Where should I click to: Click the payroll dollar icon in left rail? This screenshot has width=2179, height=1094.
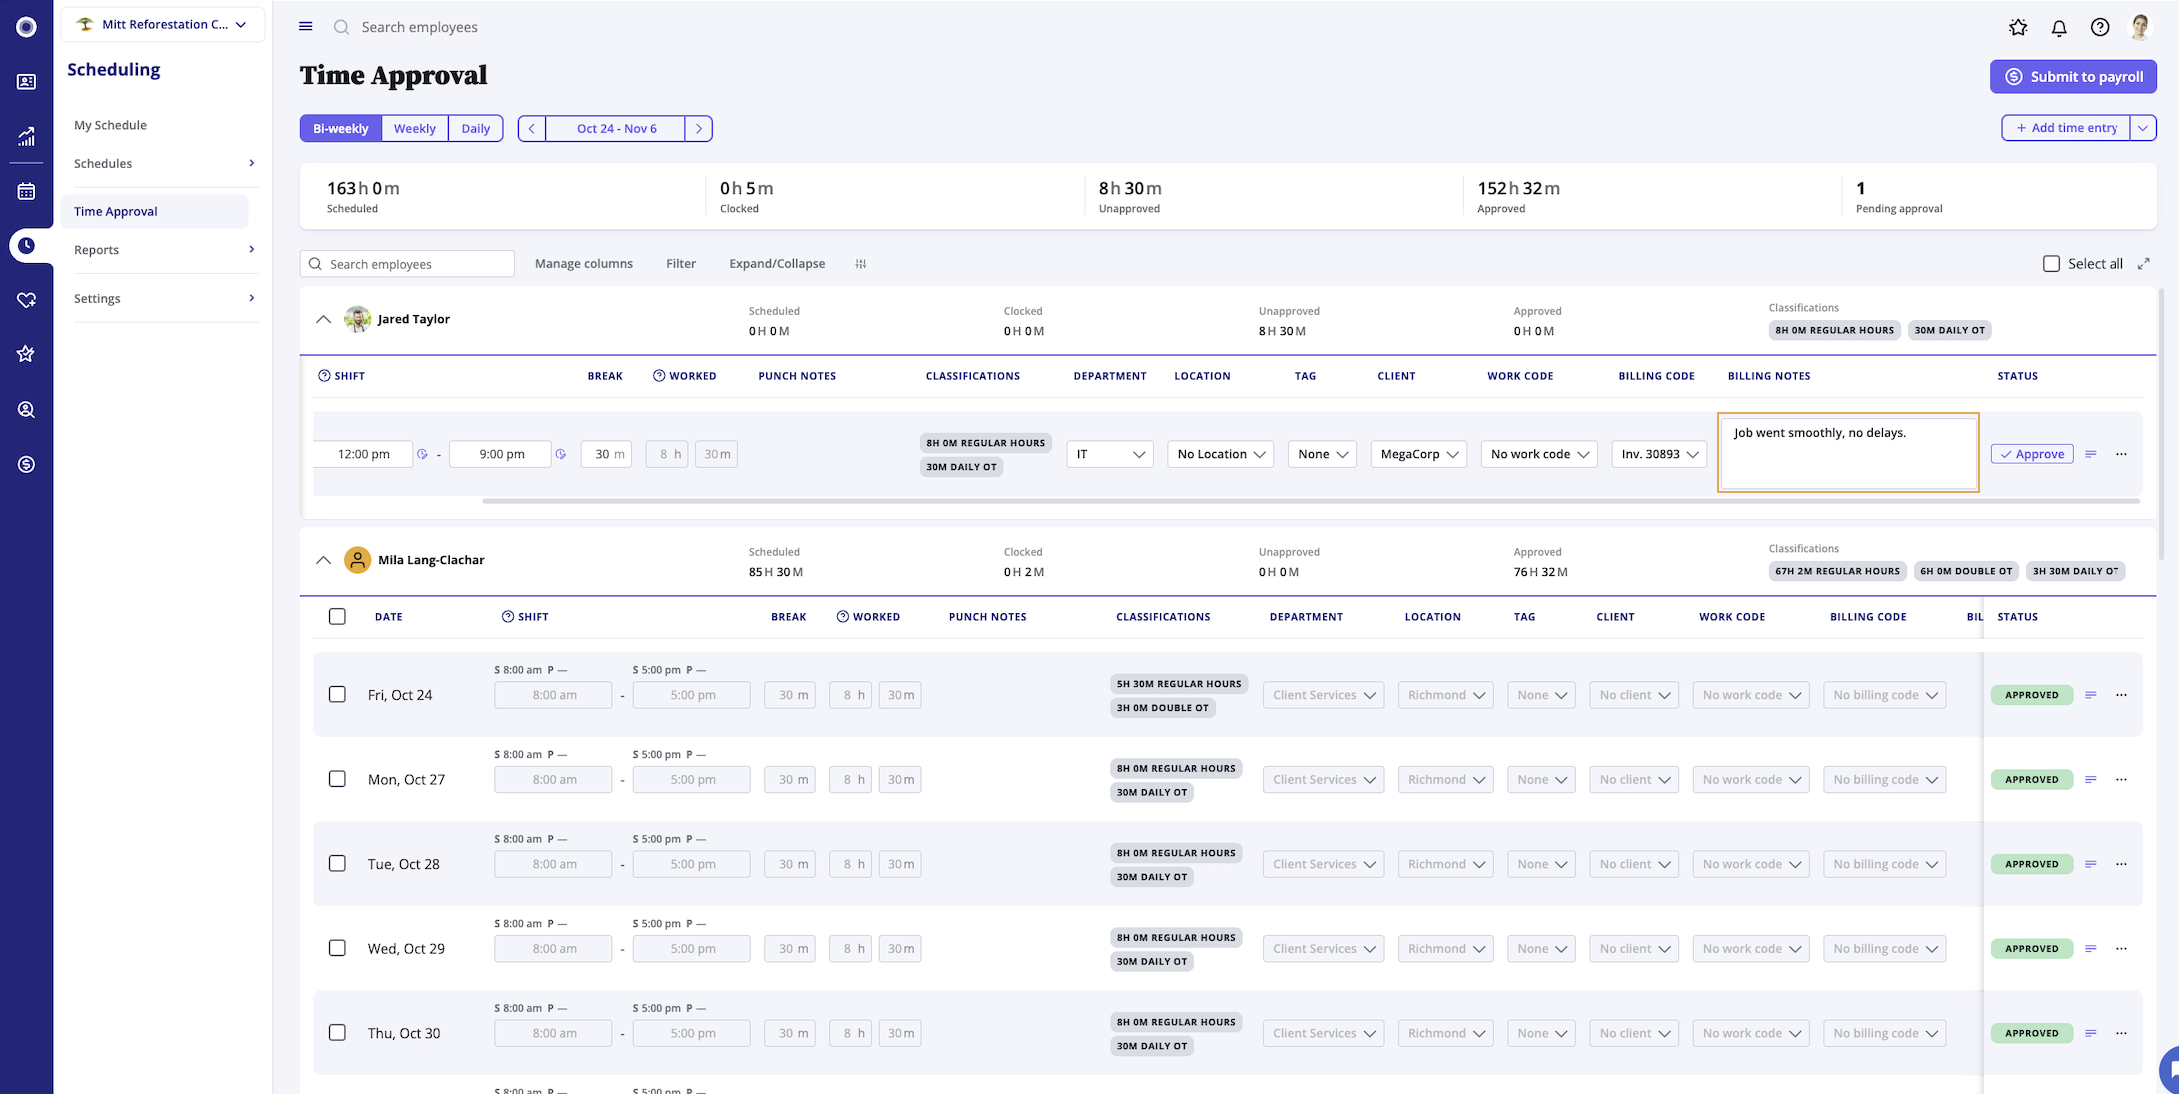point(26,464)
